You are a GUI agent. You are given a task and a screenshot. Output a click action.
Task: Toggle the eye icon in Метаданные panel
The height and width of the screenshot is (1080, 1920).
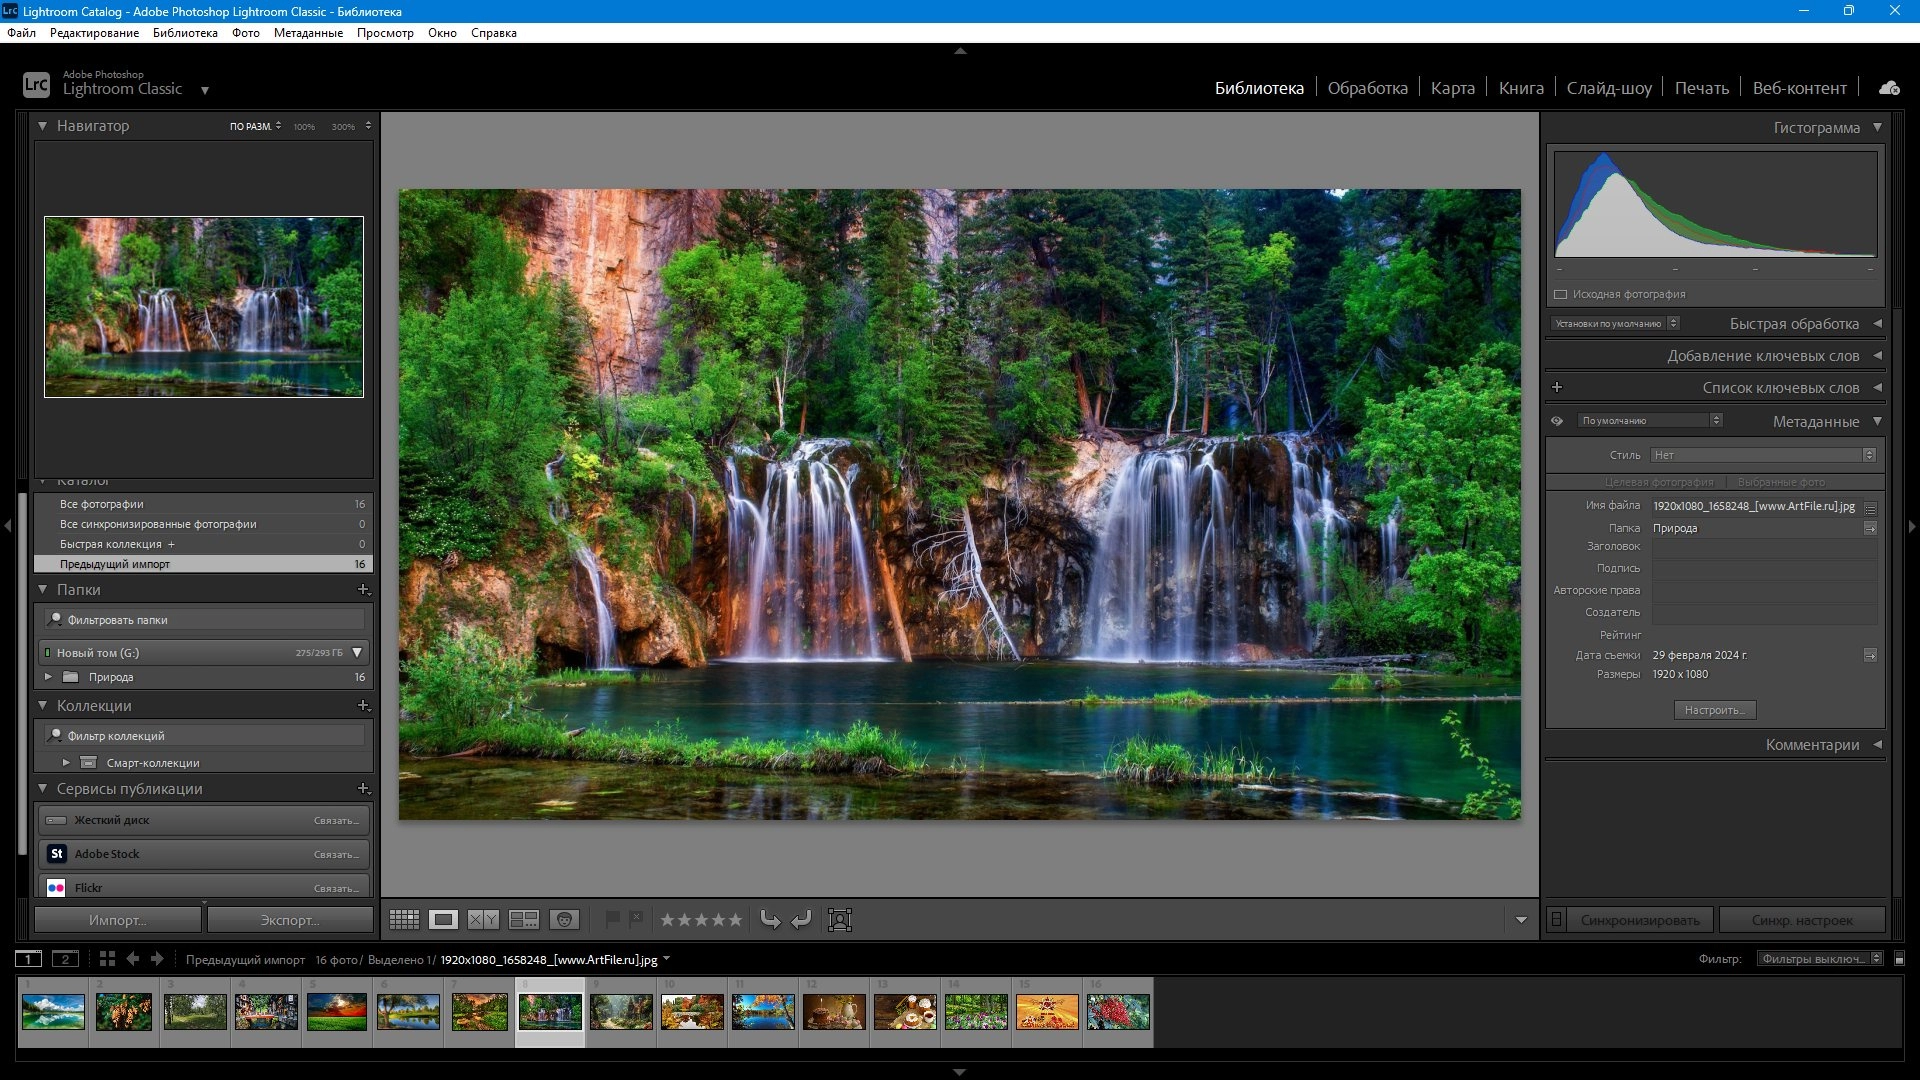click(1557, 421)
